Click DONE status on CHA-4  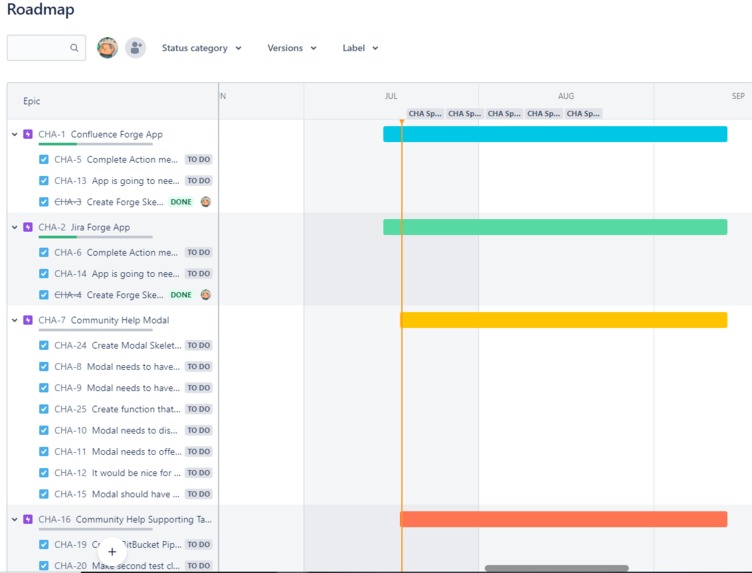[181, 294]
